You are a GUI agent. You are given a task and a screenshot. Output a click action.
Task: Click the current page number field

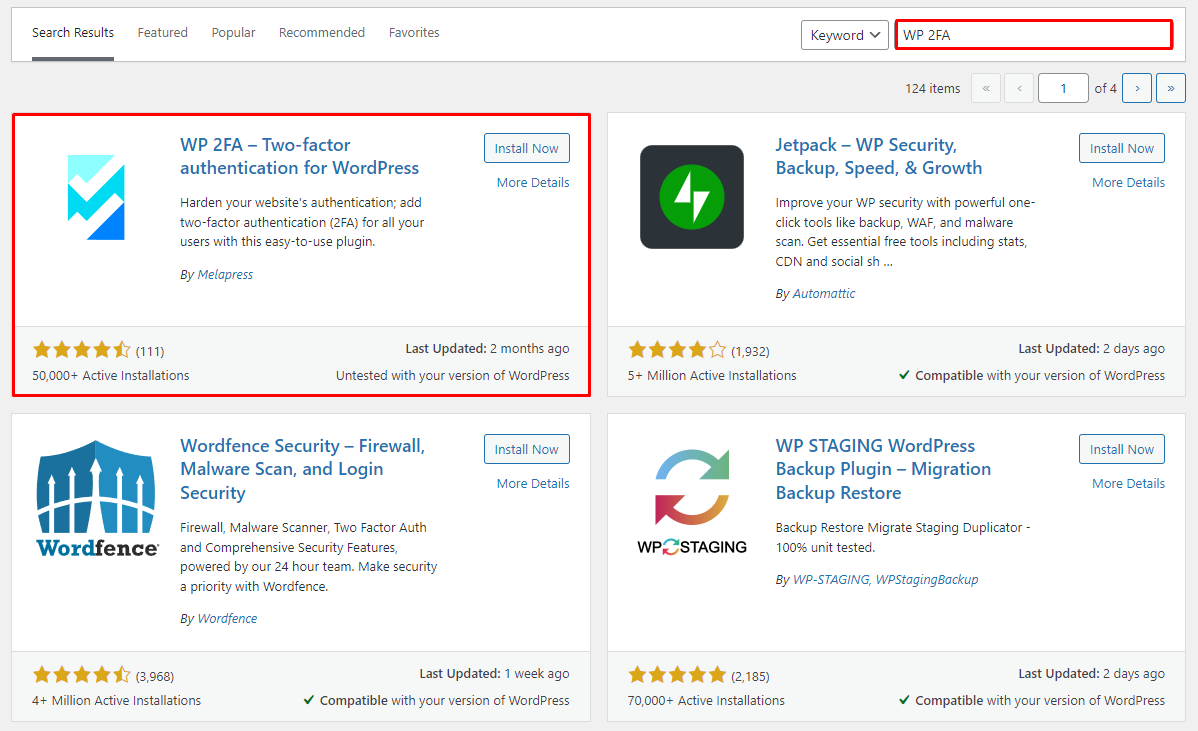[1062, 88]
